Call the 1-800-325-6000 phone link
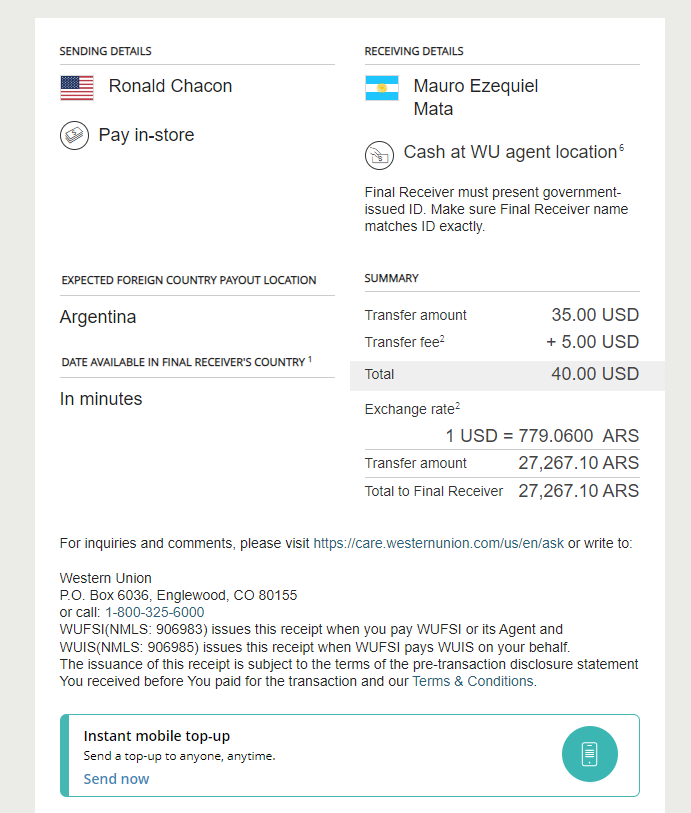 154,612
